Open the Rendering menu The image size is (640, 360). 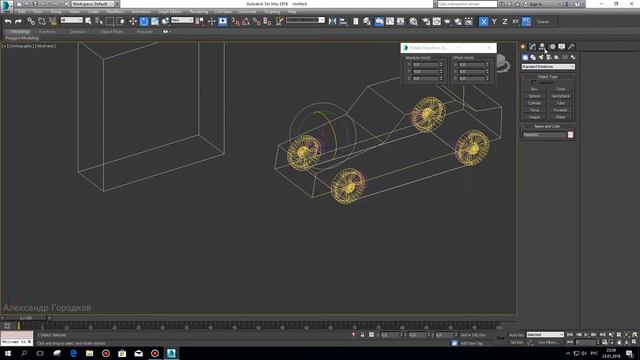pos(199,11)
